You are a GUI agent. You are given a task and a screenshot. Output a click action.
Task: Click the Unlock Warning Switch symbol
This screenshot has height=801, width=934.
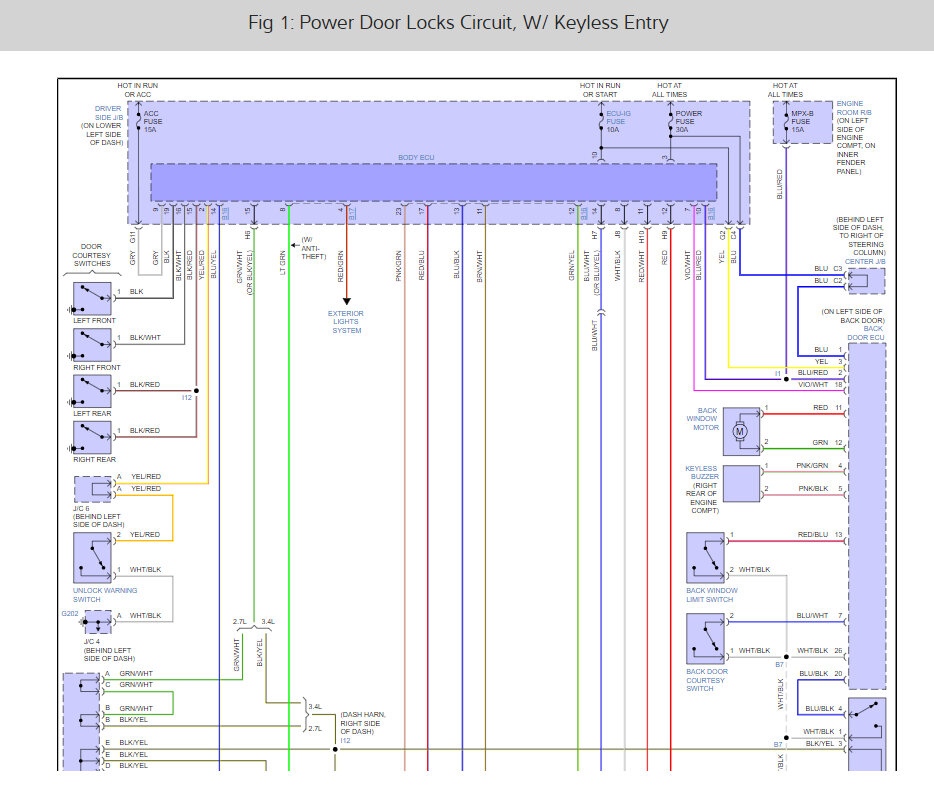(92, 558)
